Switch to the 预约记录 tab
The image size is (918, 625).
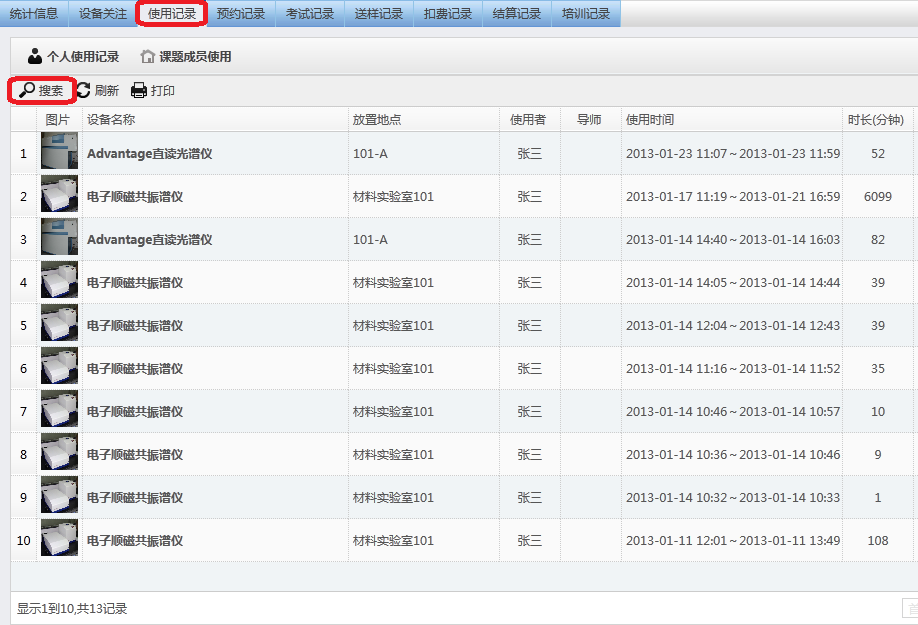click(241, 14)
